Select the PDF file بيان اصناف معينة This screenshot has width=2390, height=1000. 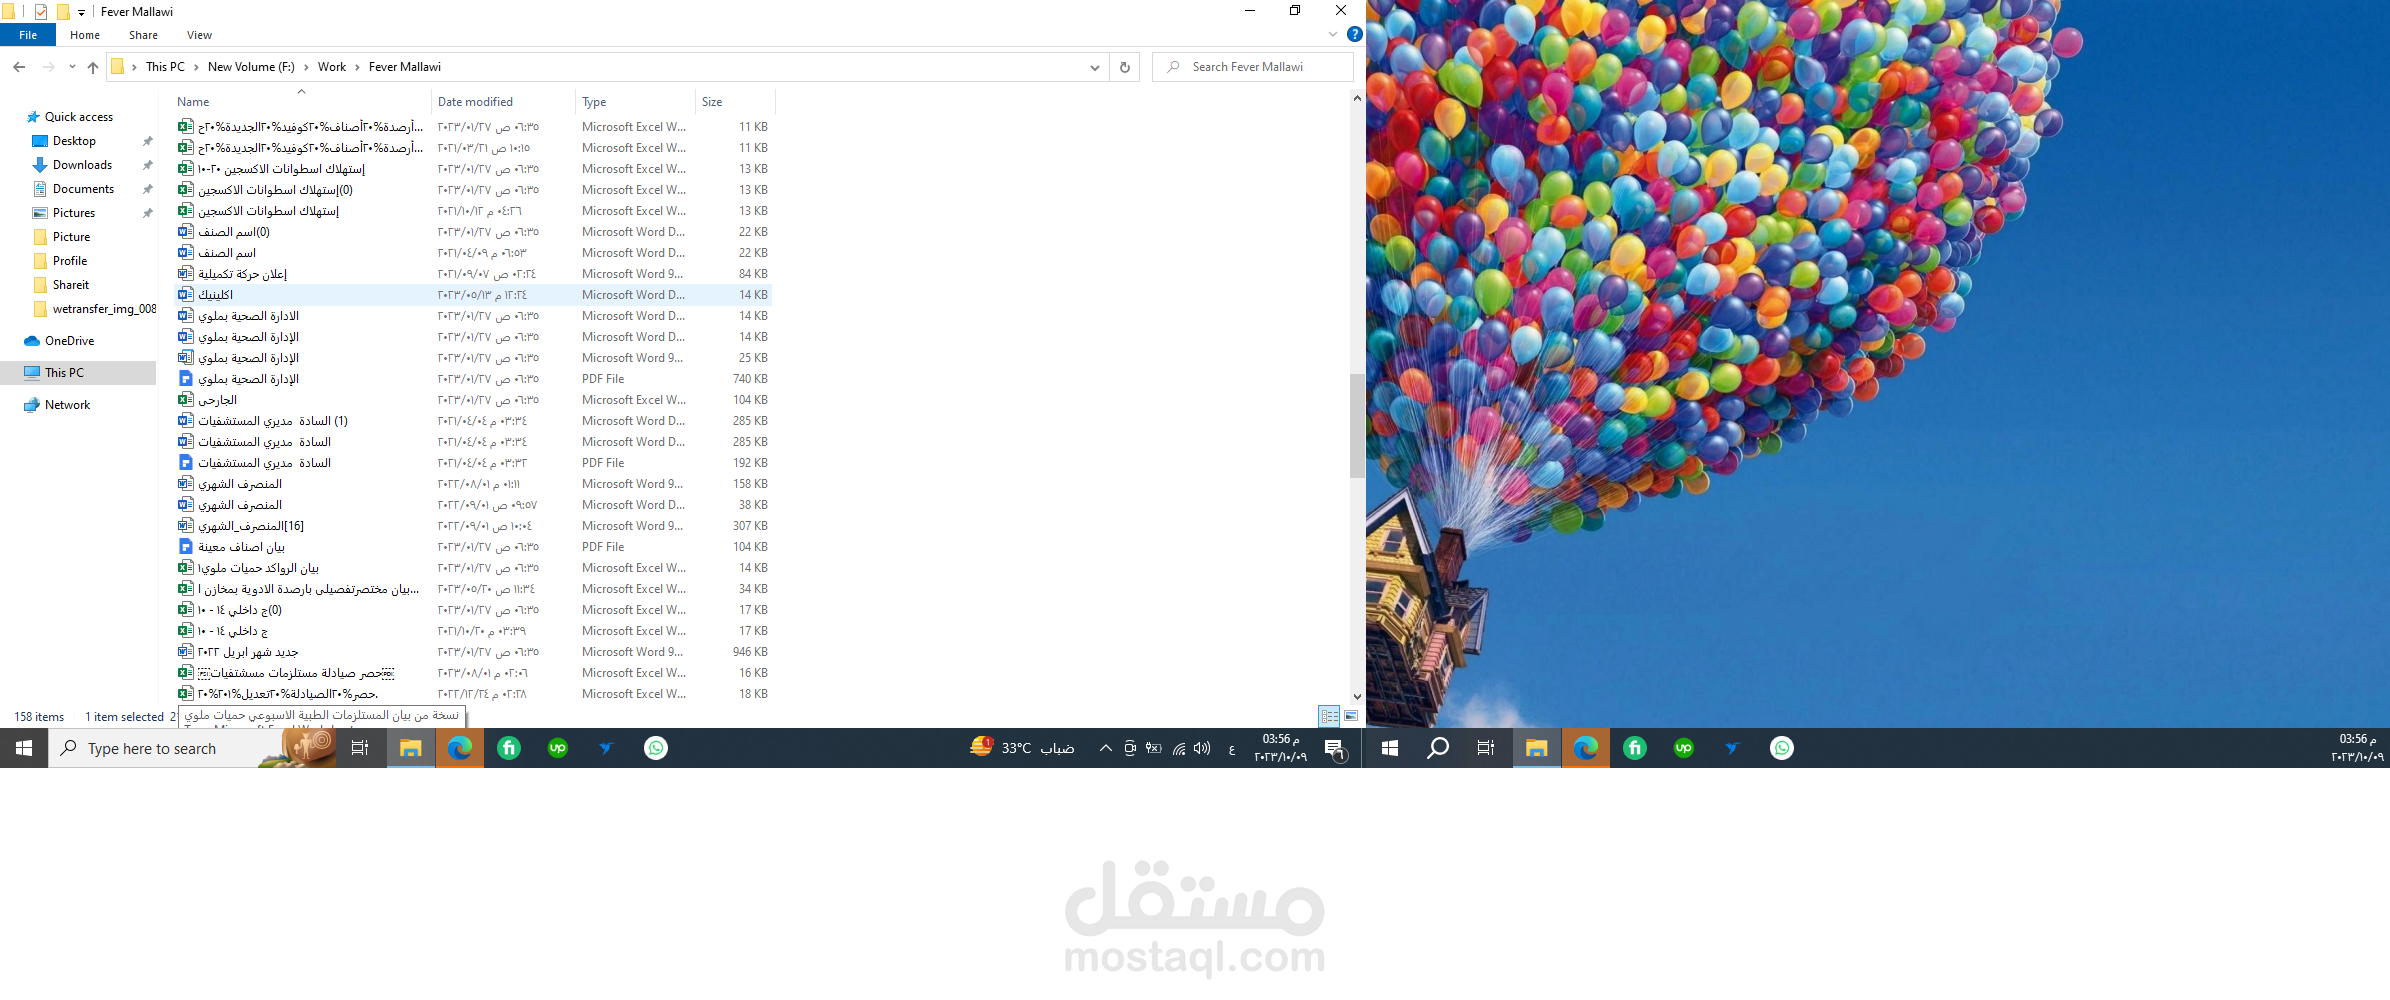(x=473, y=547)
